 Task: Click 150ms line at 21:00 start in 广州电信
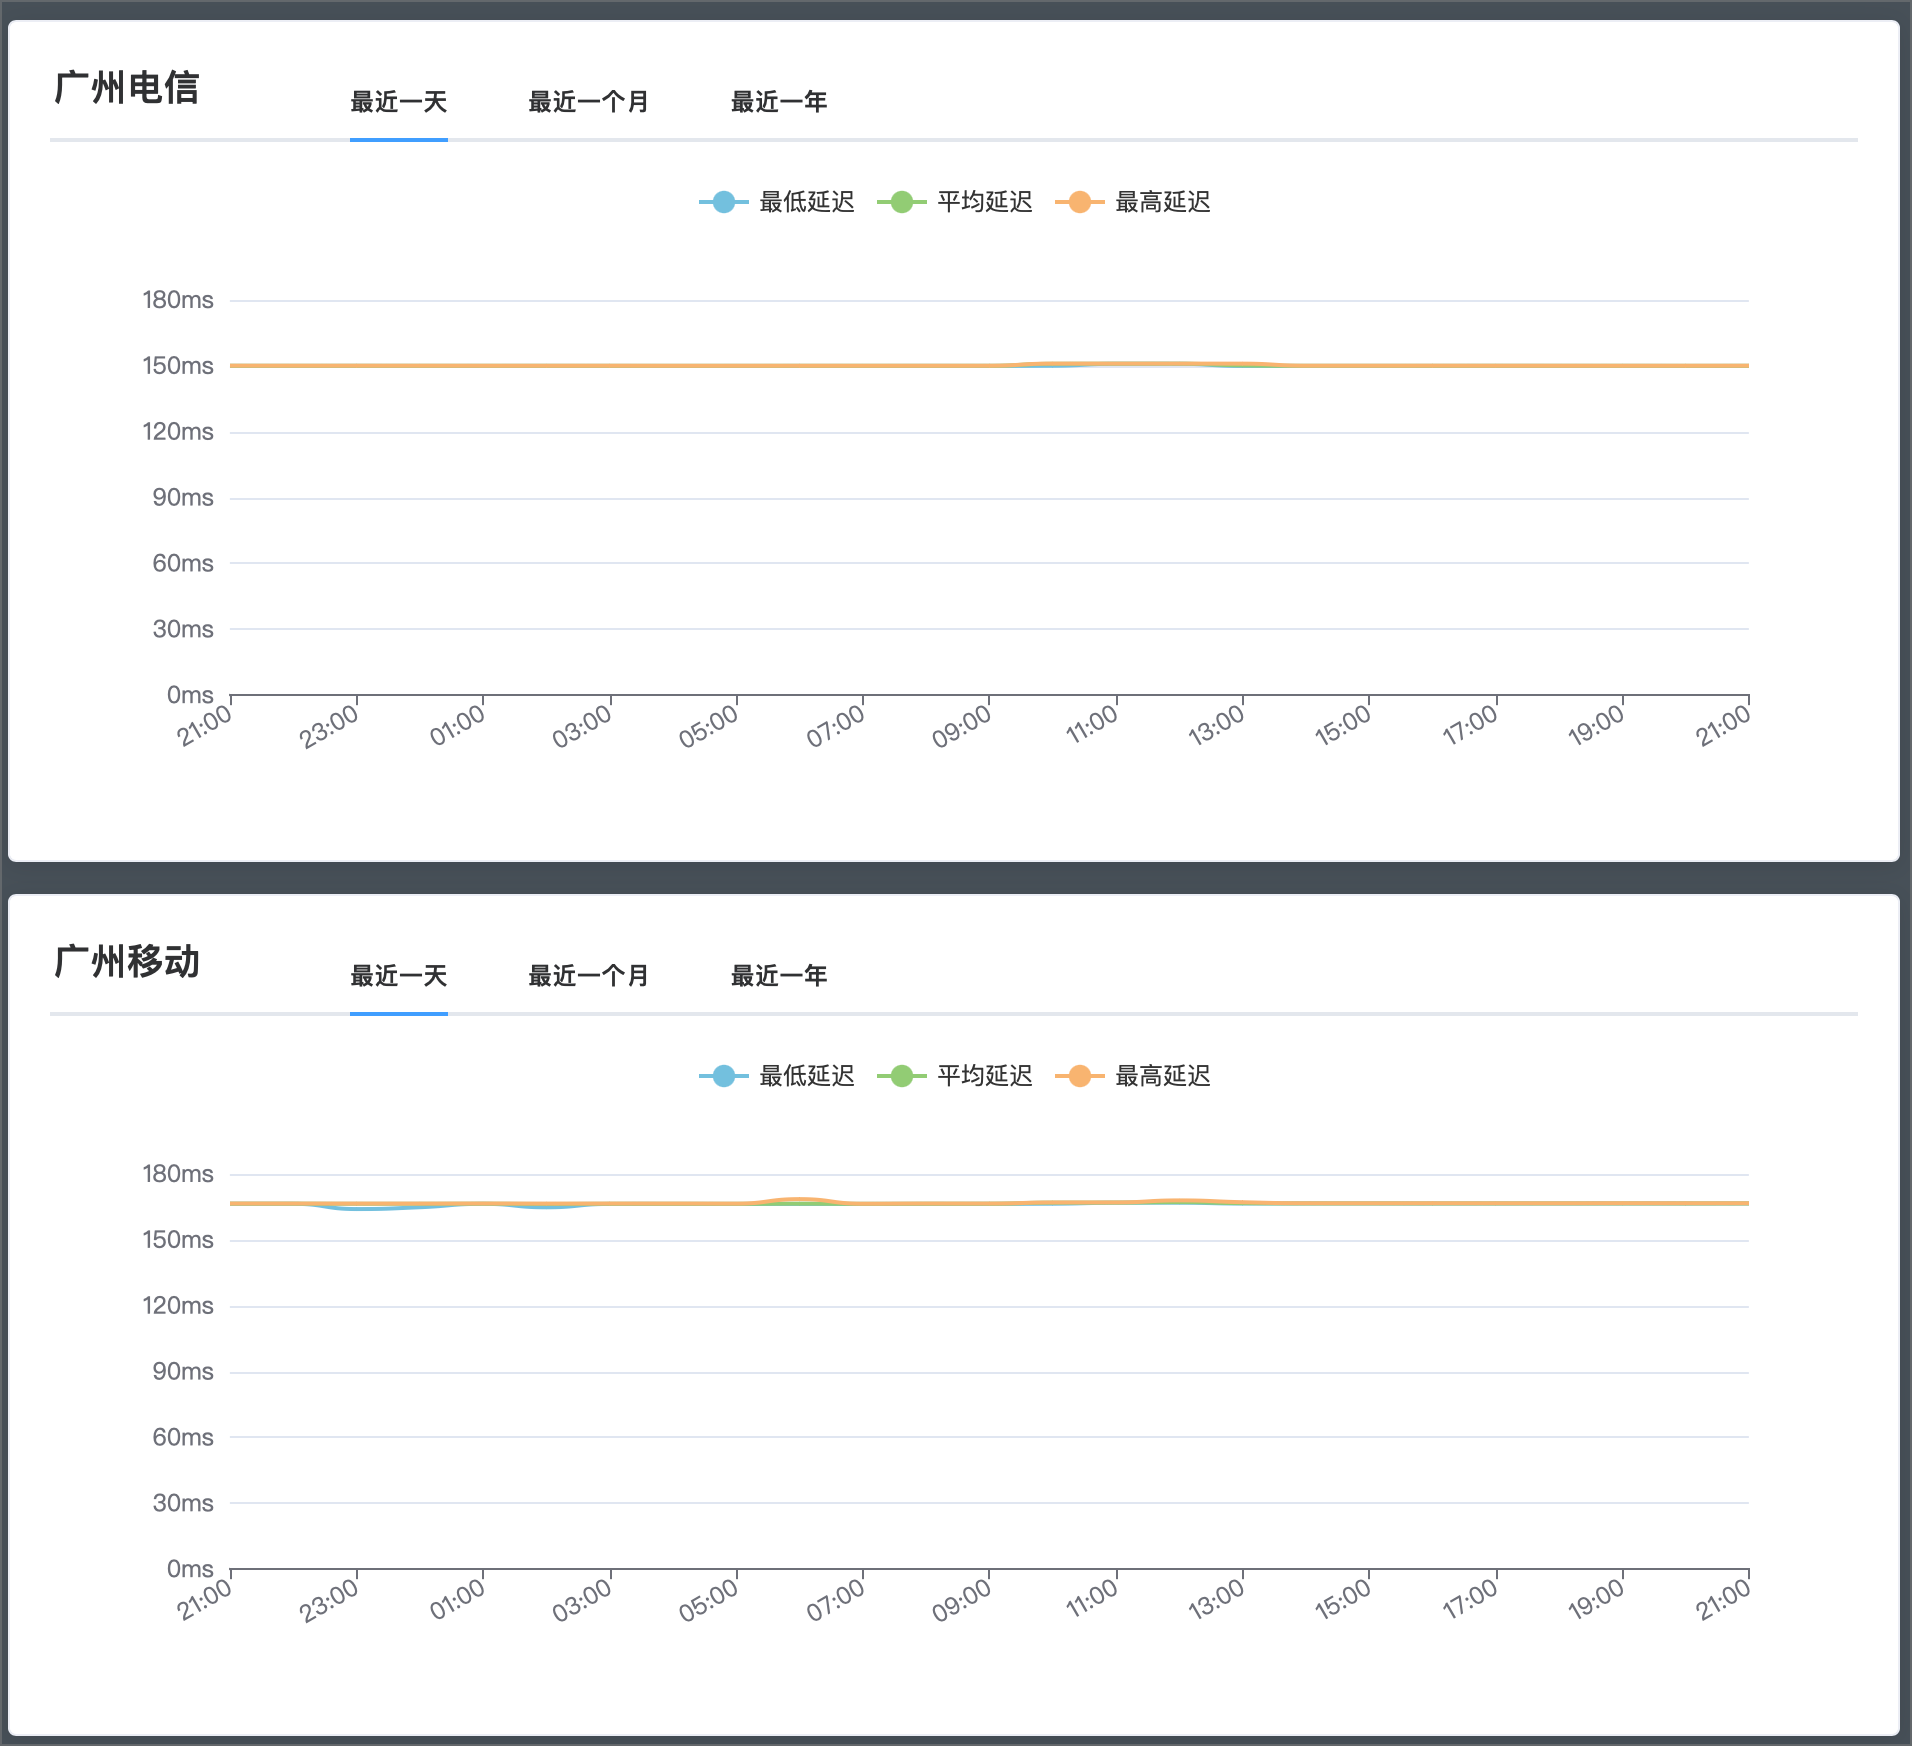233,366
